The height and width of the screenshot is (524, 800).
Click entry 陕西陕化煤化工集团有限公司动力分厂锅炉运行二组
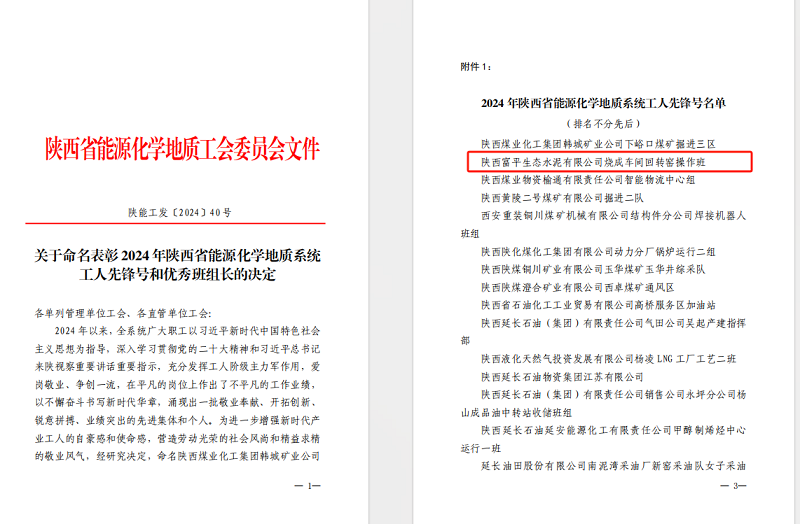[x=598, y=252]
